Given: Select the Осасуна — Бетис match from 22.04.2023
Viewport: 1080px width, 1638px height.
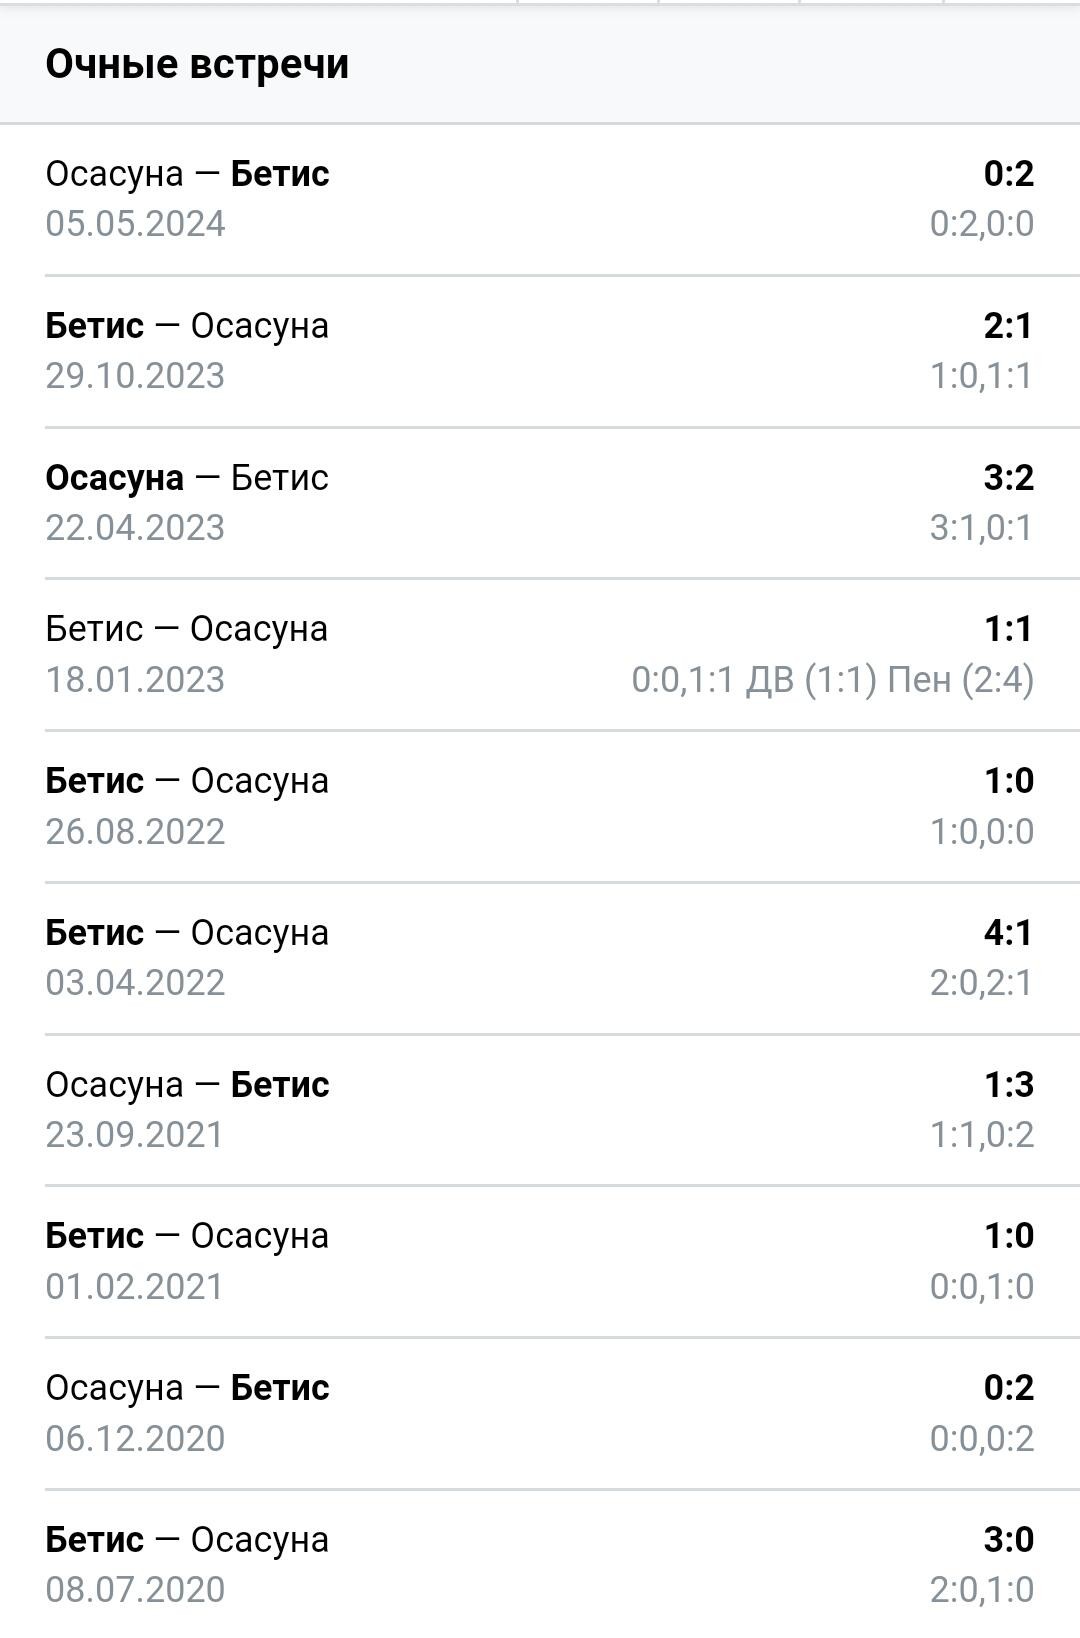Looking at the screenshot, I should tap(540, 503).
